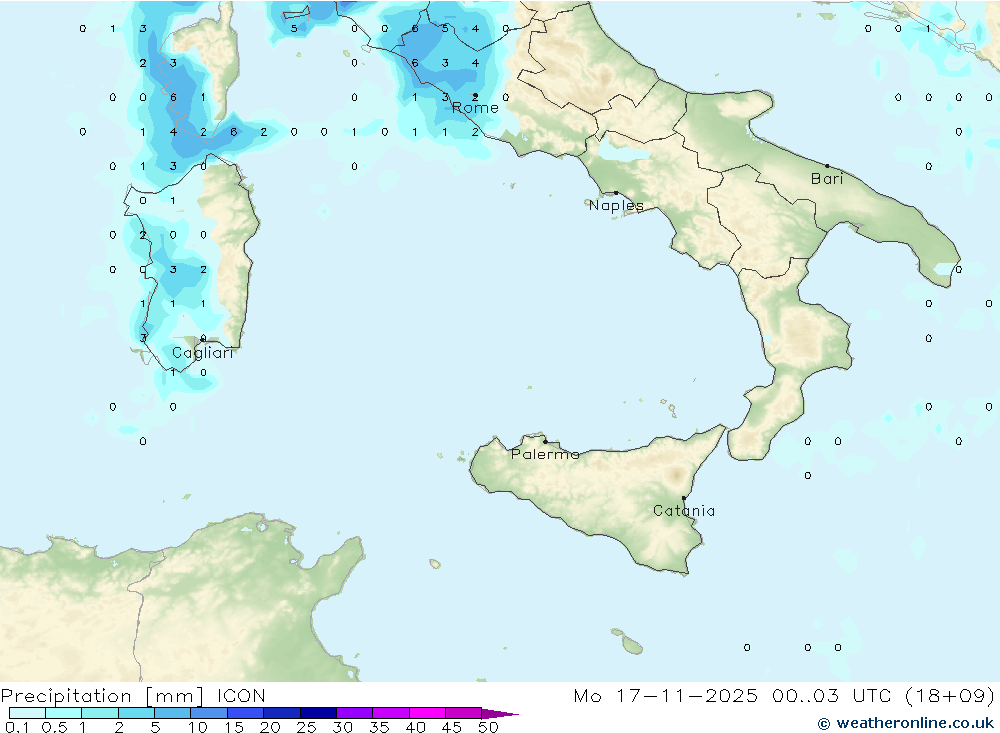Click the '00..03 UTC' time range text
The width and height of the screenshot is (1000, 733).
(831, 695)
